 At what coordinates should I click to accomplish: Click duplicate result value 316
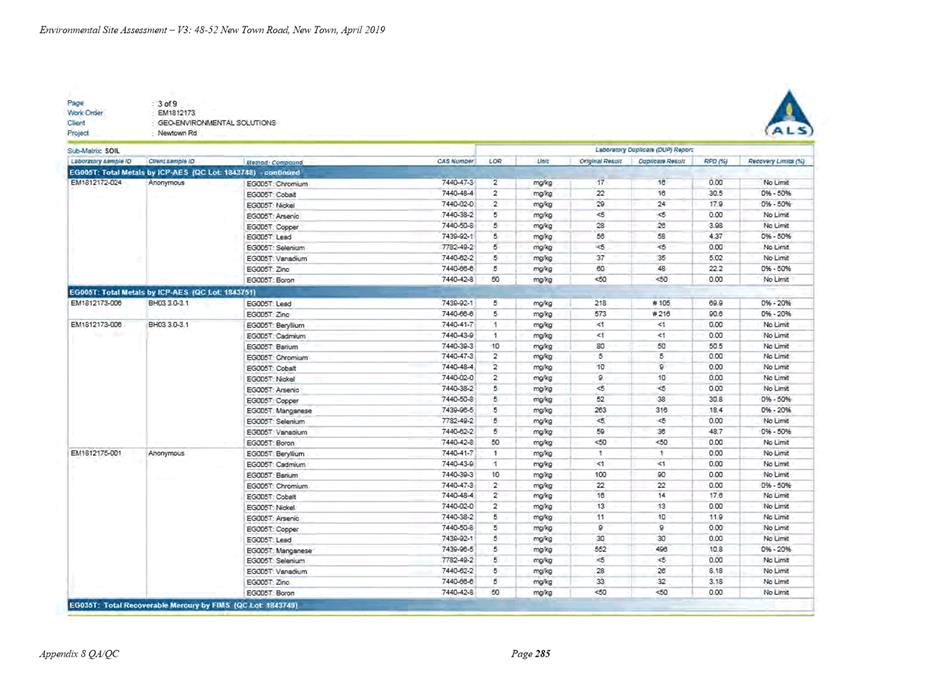pyautogui.click(x=661, y=410)
